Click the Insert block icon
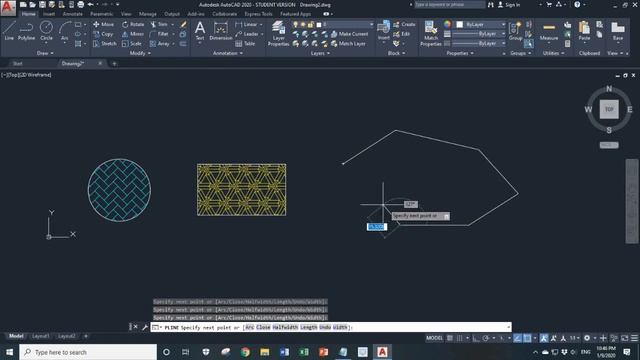Viewport: 640px width, 360px height. [x=384, y=31]
